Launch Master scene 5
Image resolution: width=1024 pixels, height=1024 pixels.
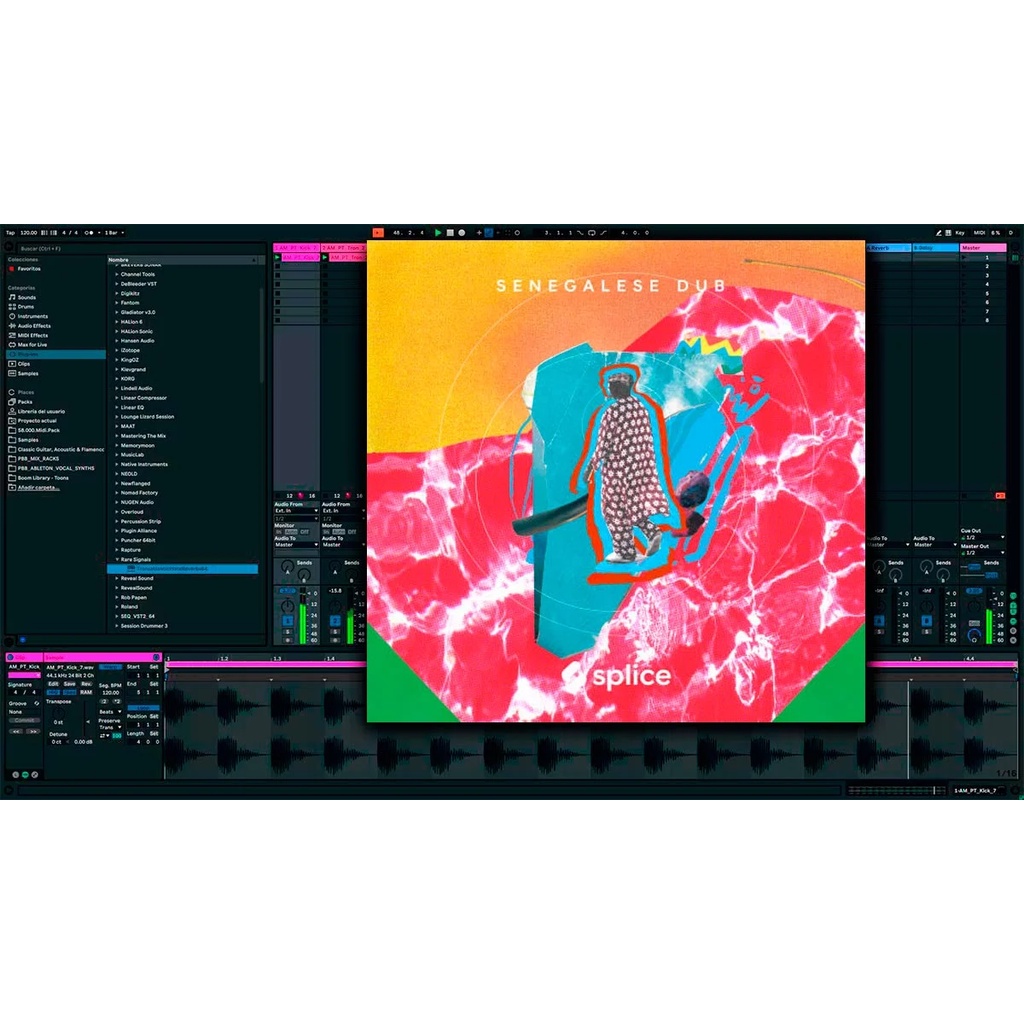click(965, 294)
